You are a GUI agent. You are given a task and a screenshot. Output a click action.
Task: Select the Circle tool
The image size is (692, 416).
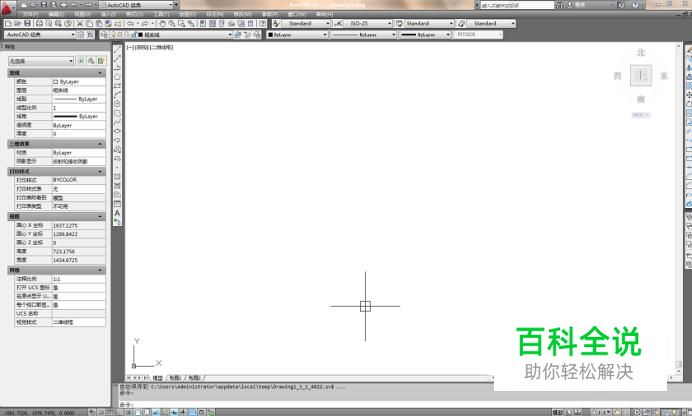coord(117,104)
